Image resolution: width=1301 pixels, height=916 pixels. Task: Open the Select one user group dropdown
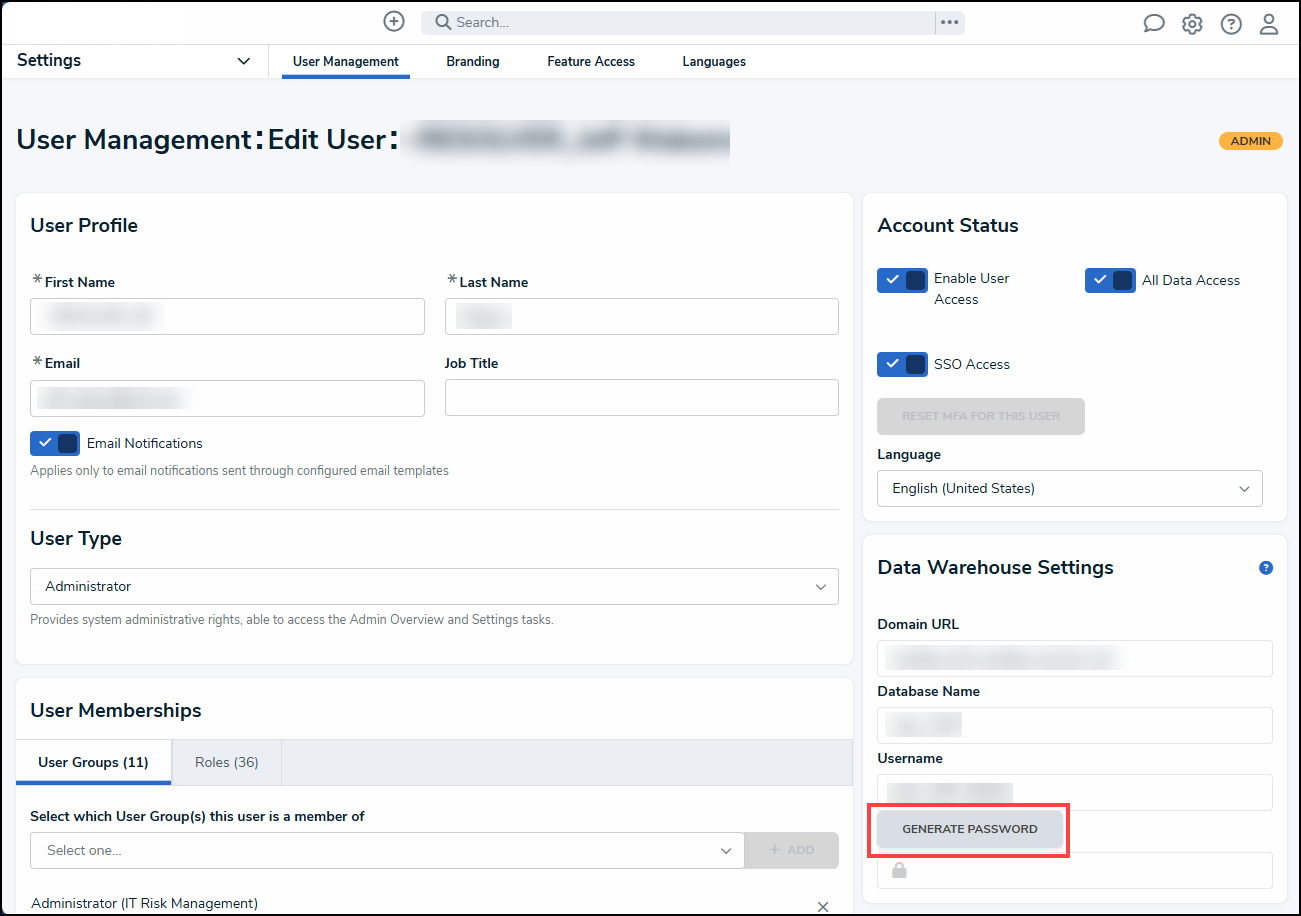pyautogui.click(x=387, y=851)
